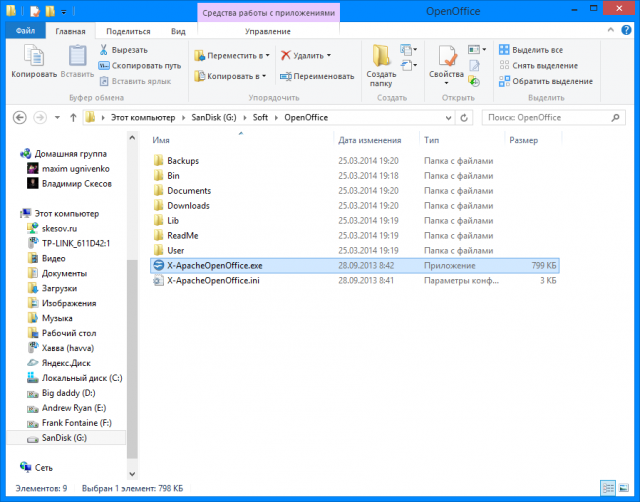Click the History icon in Открыть group
Image resolution: width=640 pixels, height=502 pixels.
pyautogui.click(x=474, y=81)
